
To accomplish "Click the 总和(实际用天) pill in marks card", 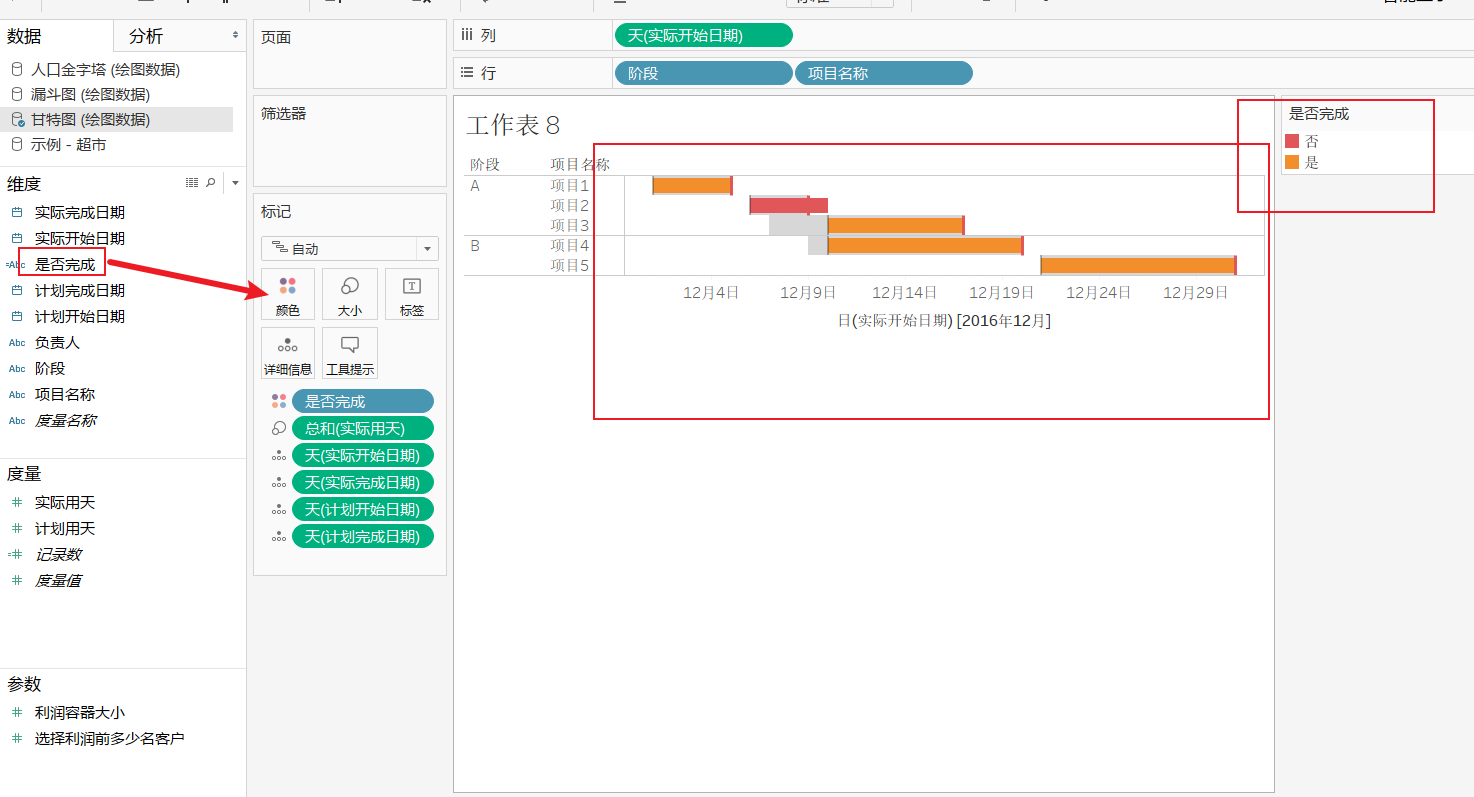I will 363,428.
